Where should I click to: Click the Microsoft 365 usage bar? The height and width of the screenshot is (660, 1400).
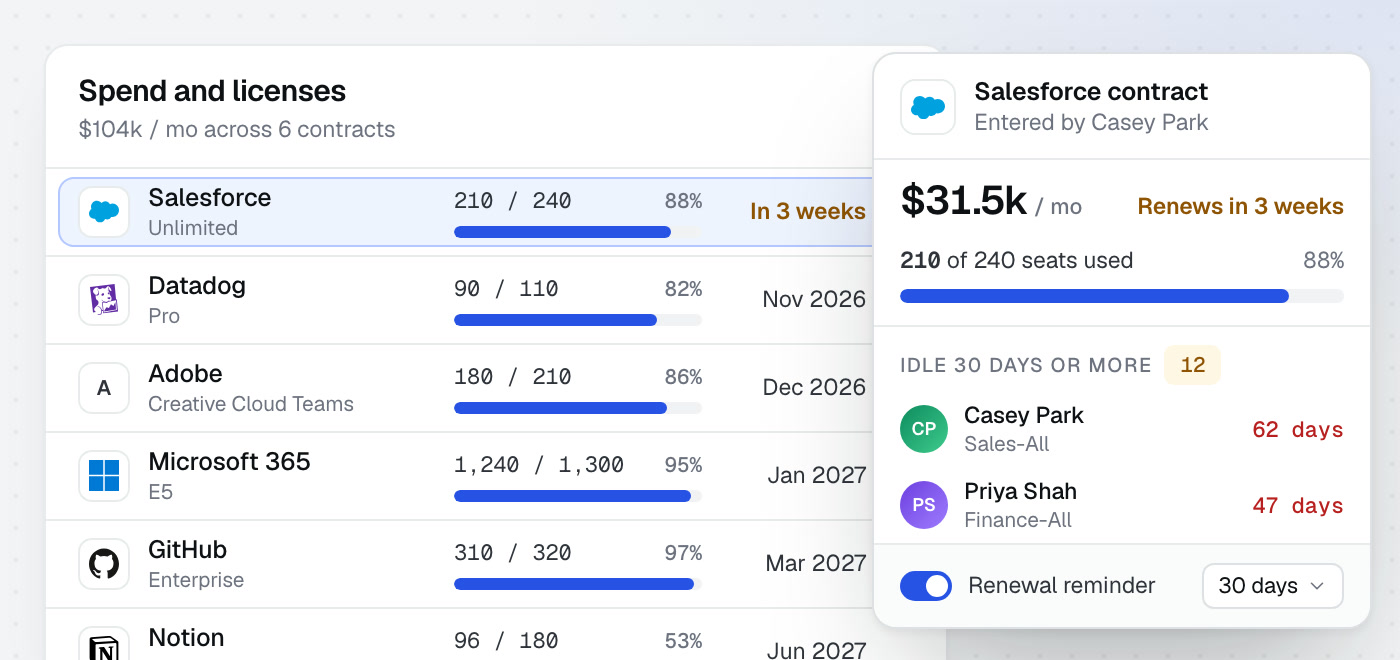click(x=578, y=496)
